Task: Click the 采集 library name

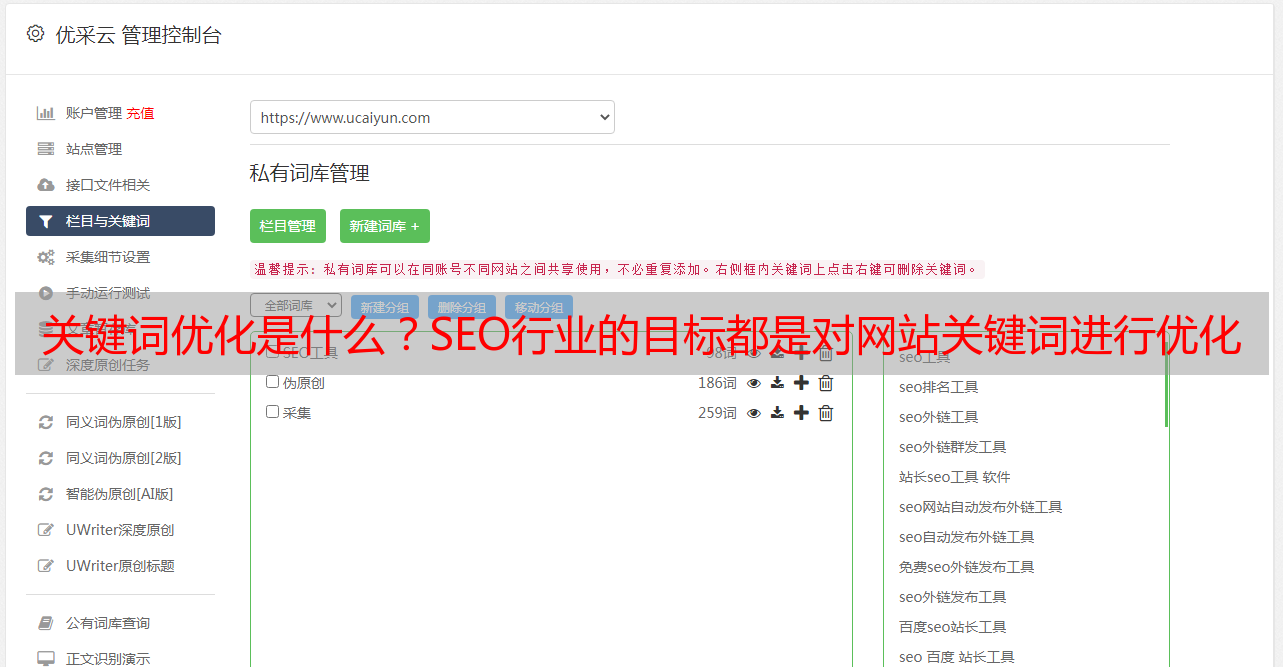Action: (297, 412)
